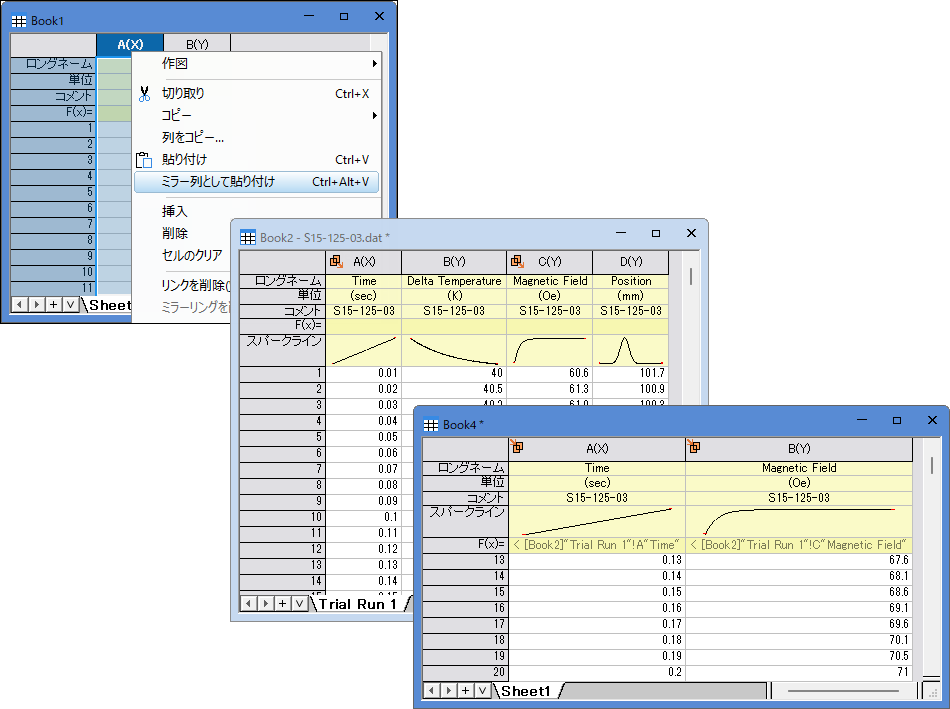
Task: Click the Time sparkline thumbnail in Book2
Action: click(x=364, y=350)
